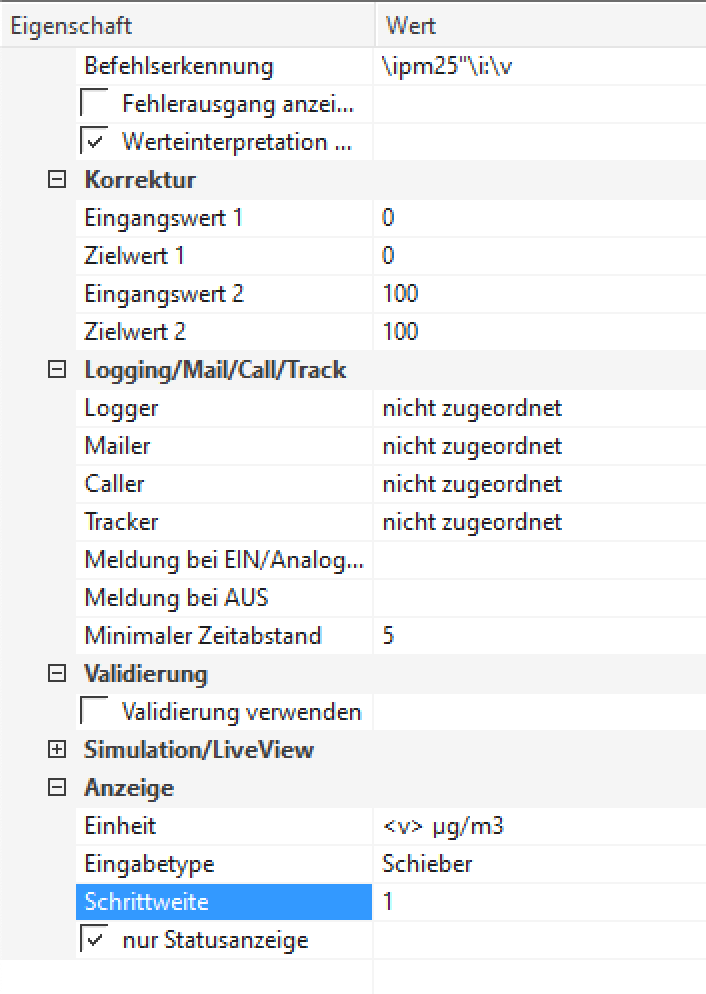Collapse the Korrektur section
706x994 pixels.
(57, 180)
